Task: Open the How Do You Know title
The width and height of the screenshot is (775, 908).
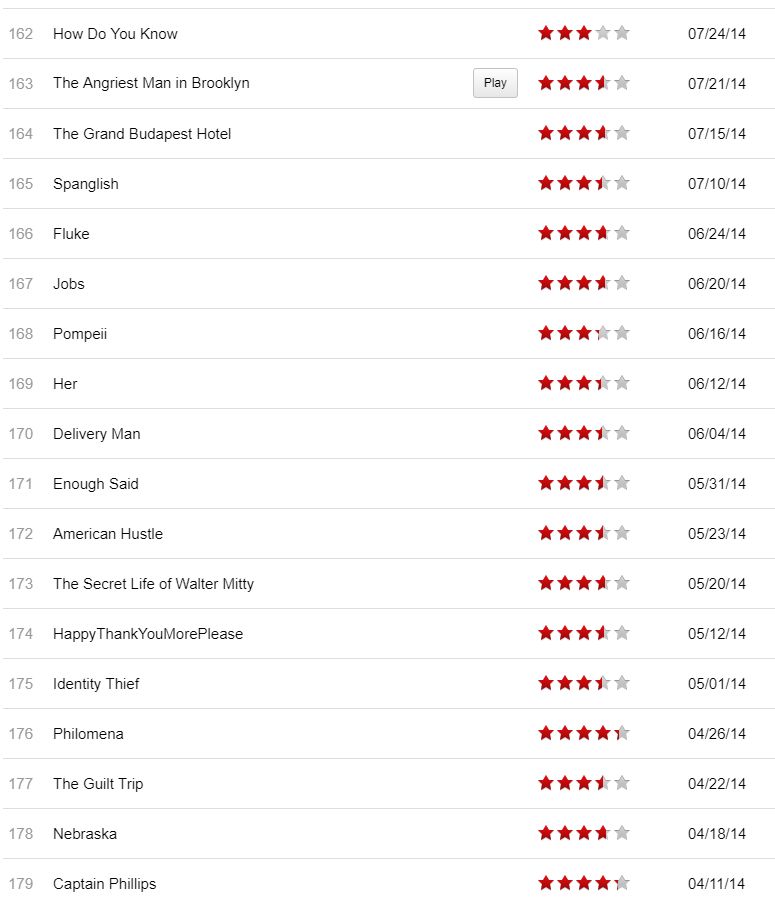Action: (115, 33)
